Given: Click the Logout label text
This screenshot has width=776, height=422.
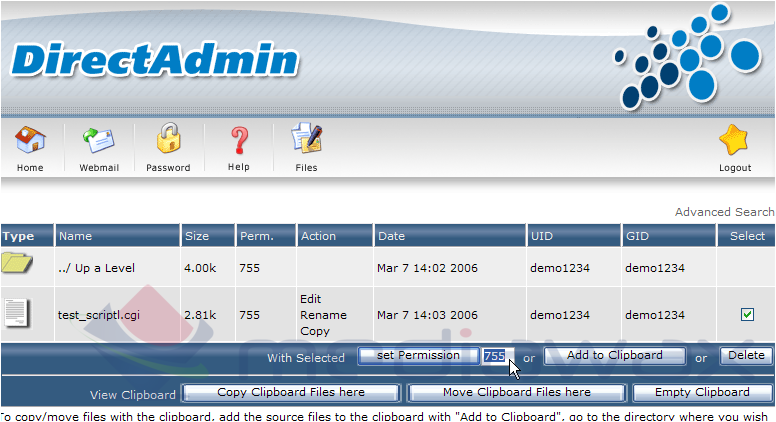Looking at the screenshot, I should pyautogui.click(x=735, y=168).
